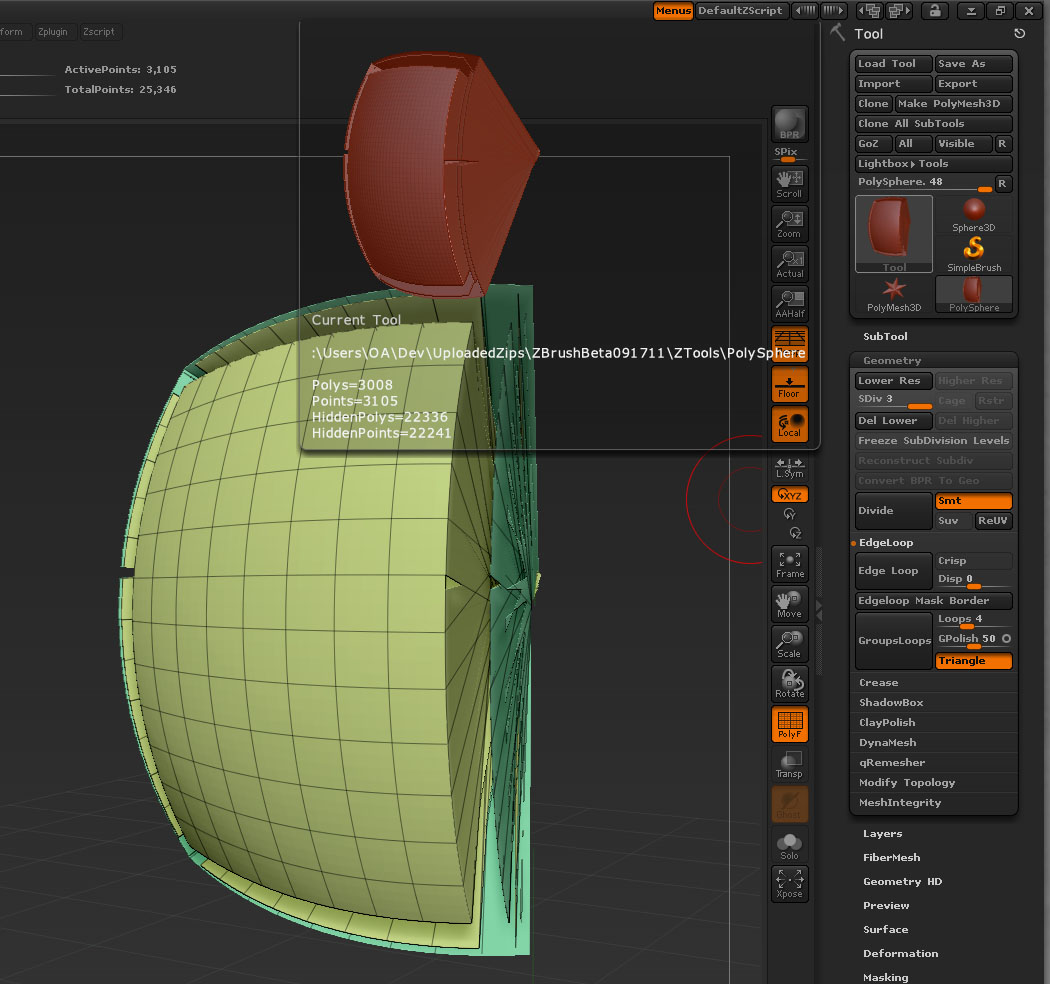Open the Zscript menu
Viewport: 1050px width, 984px height.
pyautogui.click(x=98, y=32)
